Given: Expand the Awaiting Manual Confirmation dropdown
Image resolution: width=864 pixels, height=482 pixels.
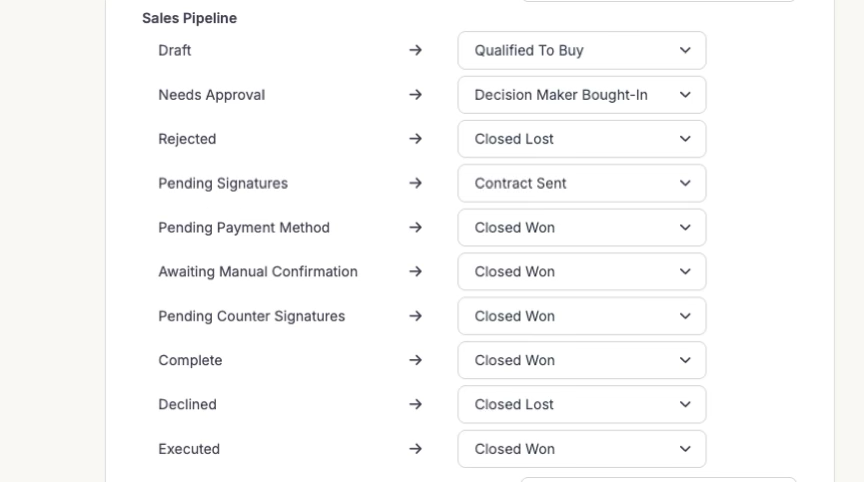Looking at the screenshot, I should 581,272.
